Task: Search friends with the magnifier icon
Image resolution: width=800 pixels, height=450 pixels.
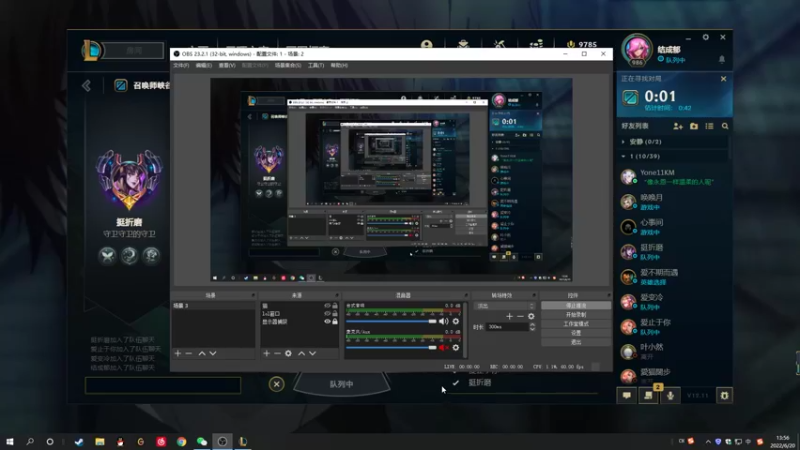Action: point(725,126)
